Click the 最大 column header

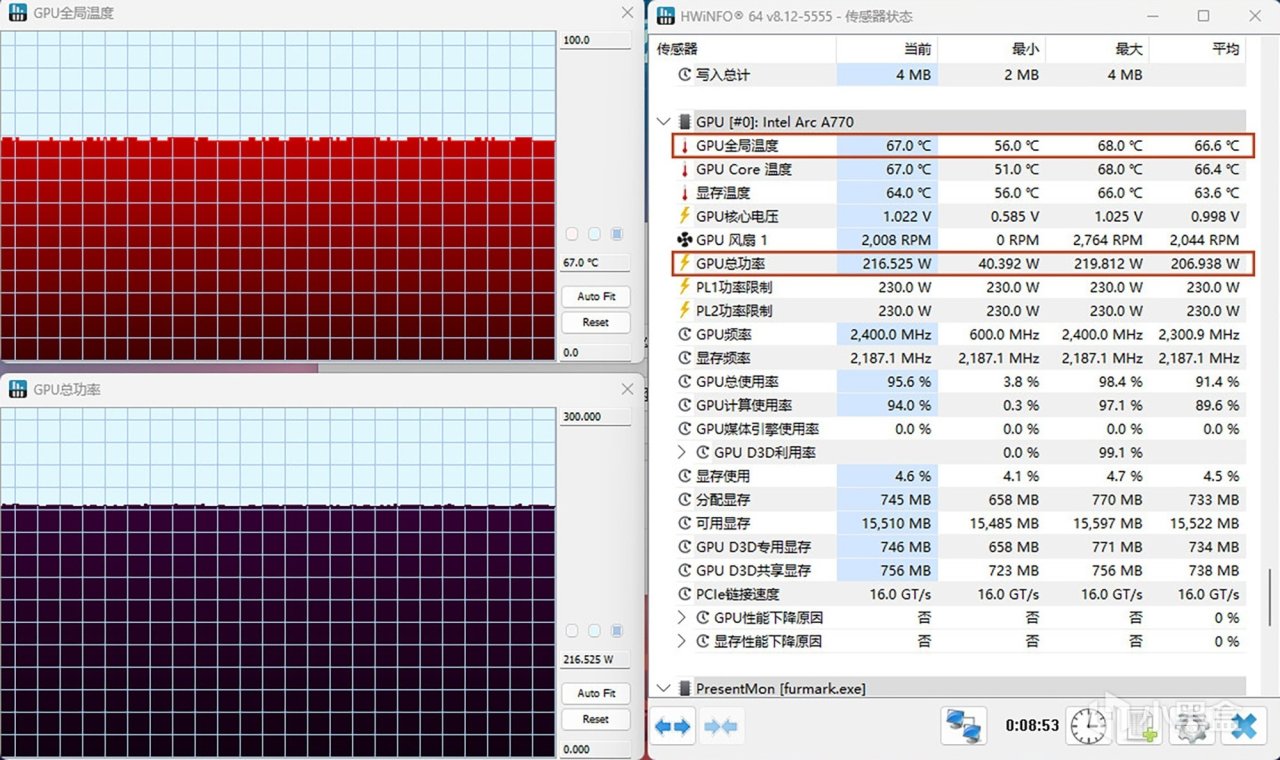[x=1096, y=50]
